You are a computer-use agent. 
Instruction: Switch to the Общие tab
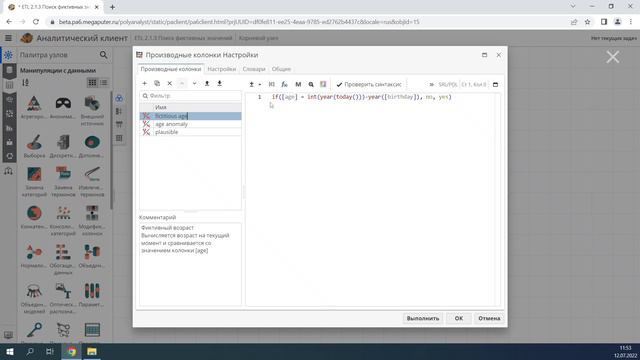pyautogui.click(x=281, y=69)
